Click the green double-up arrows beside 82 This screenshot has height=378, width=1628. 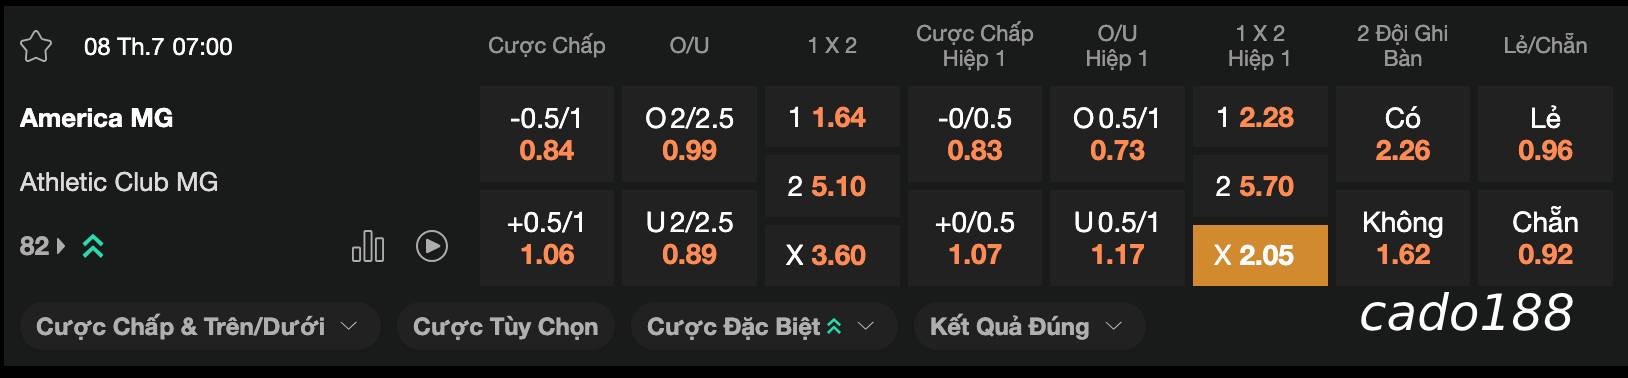click(x=93, y=246)
